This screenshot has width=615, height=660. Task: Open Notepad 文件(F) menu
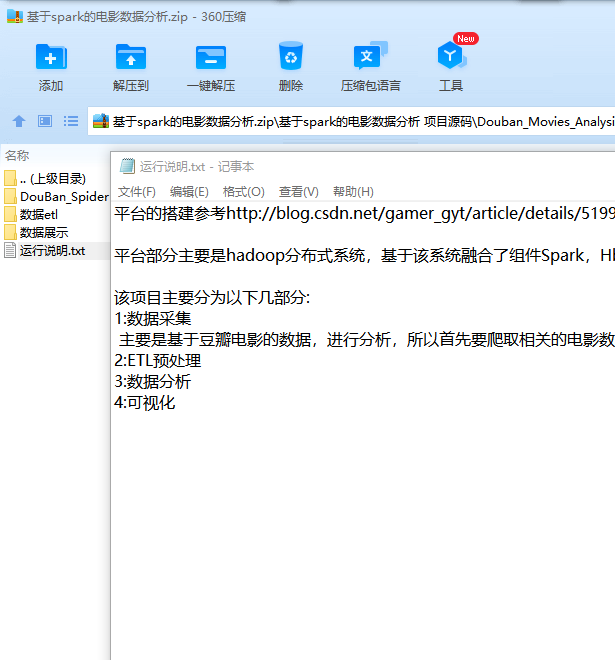[x=136, y=192]
